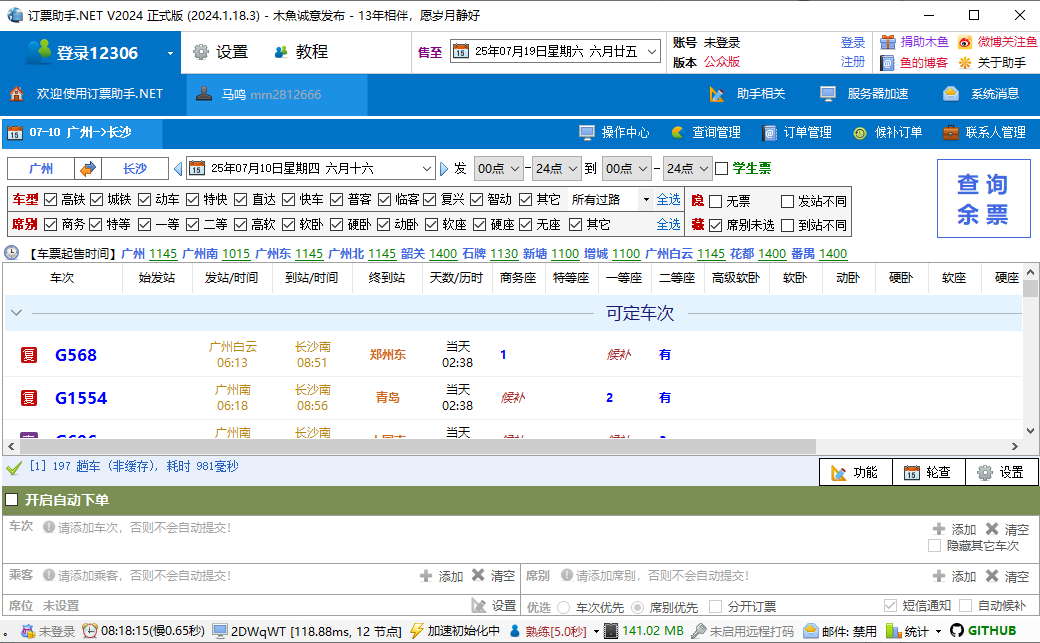Open 服务器加速 monitor icon
The height and width of the screenshot is (643, 1040).
[x=864, y=94]
